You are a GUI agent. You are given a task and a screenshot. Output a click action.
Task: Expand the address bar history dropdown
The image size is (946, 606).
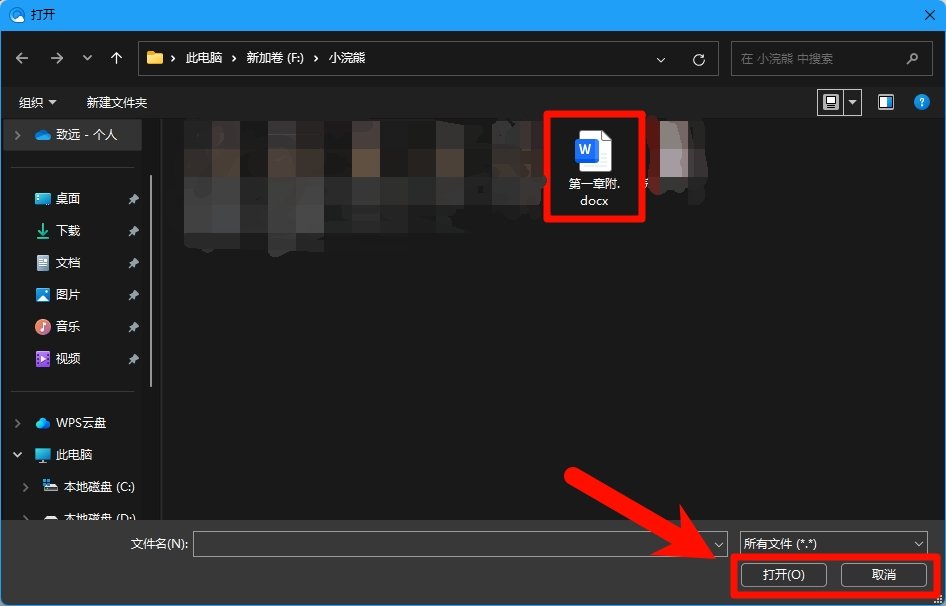[661, 59]
